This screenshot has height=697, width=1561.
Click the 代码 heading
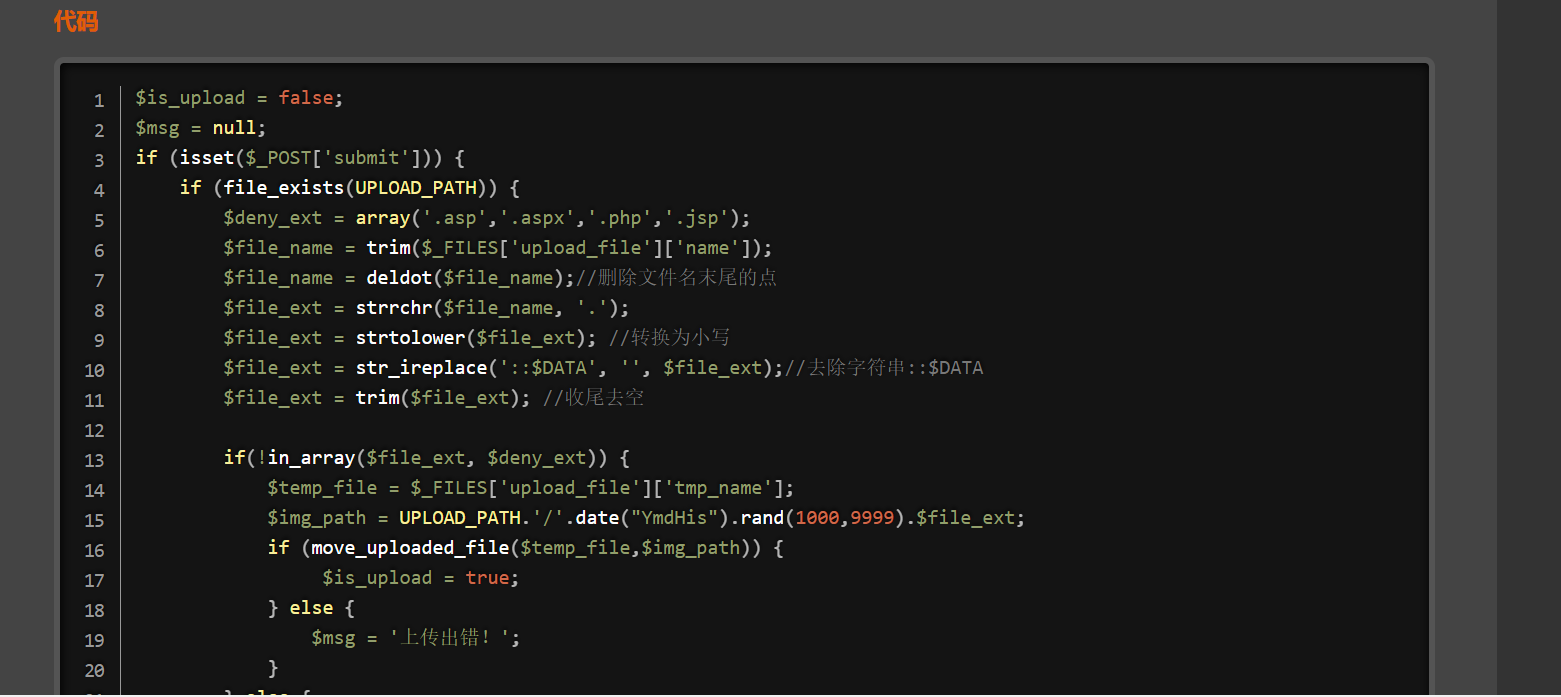pos(76,21)
